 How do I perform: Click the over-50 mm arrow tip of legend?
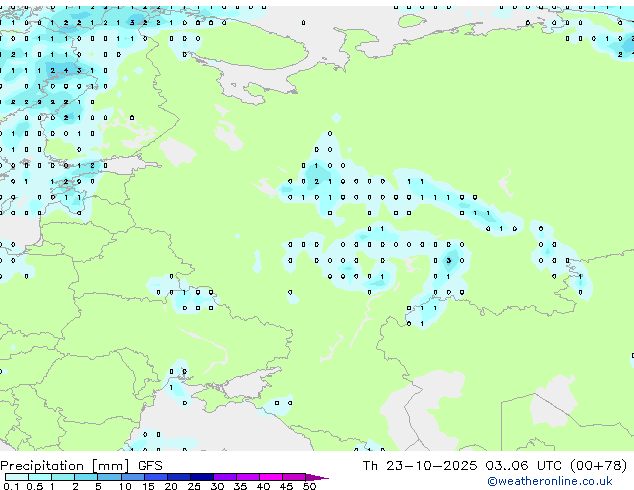point(317,478)
